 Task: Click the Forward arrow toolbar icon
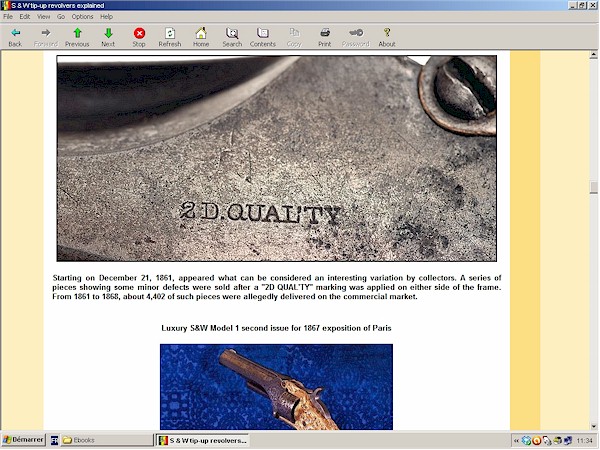pos(46,33)
